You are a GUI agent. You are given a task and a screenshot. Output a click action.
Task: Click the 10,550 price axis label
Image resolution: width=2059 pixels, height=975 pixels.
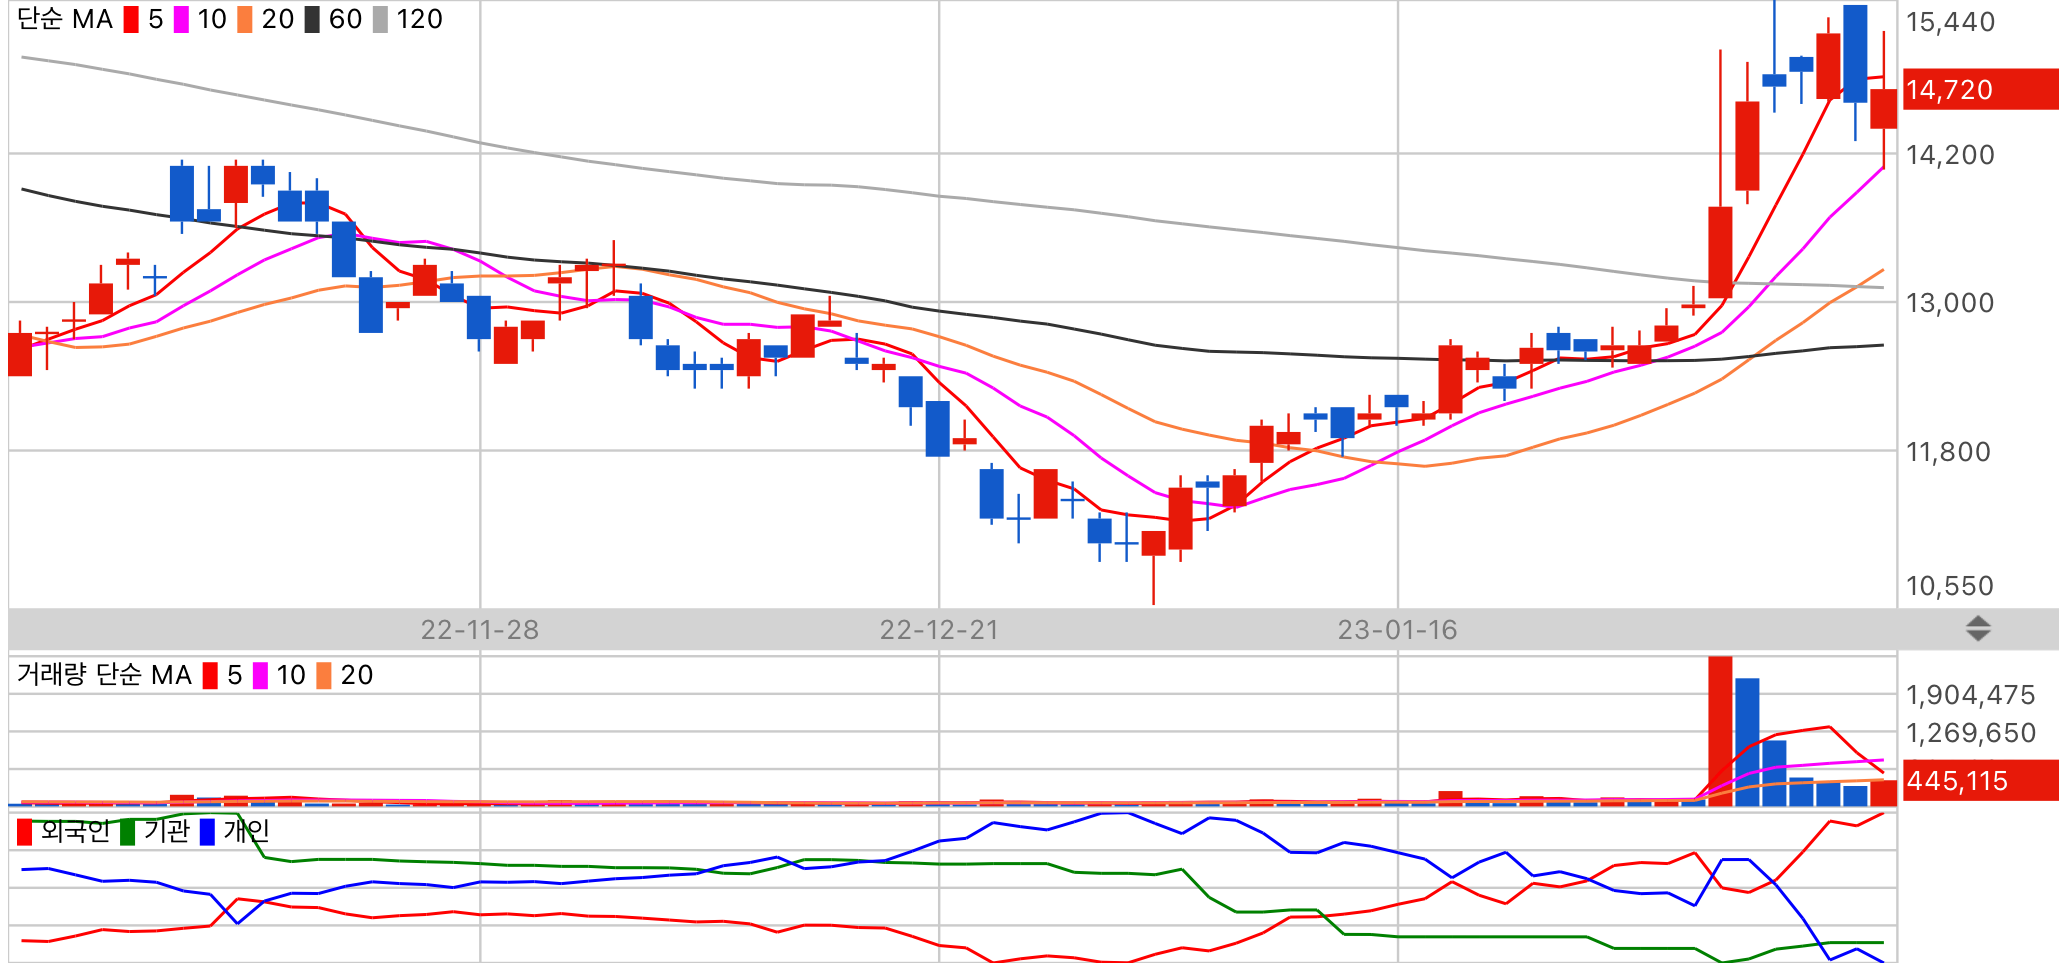coord(1950,586)
